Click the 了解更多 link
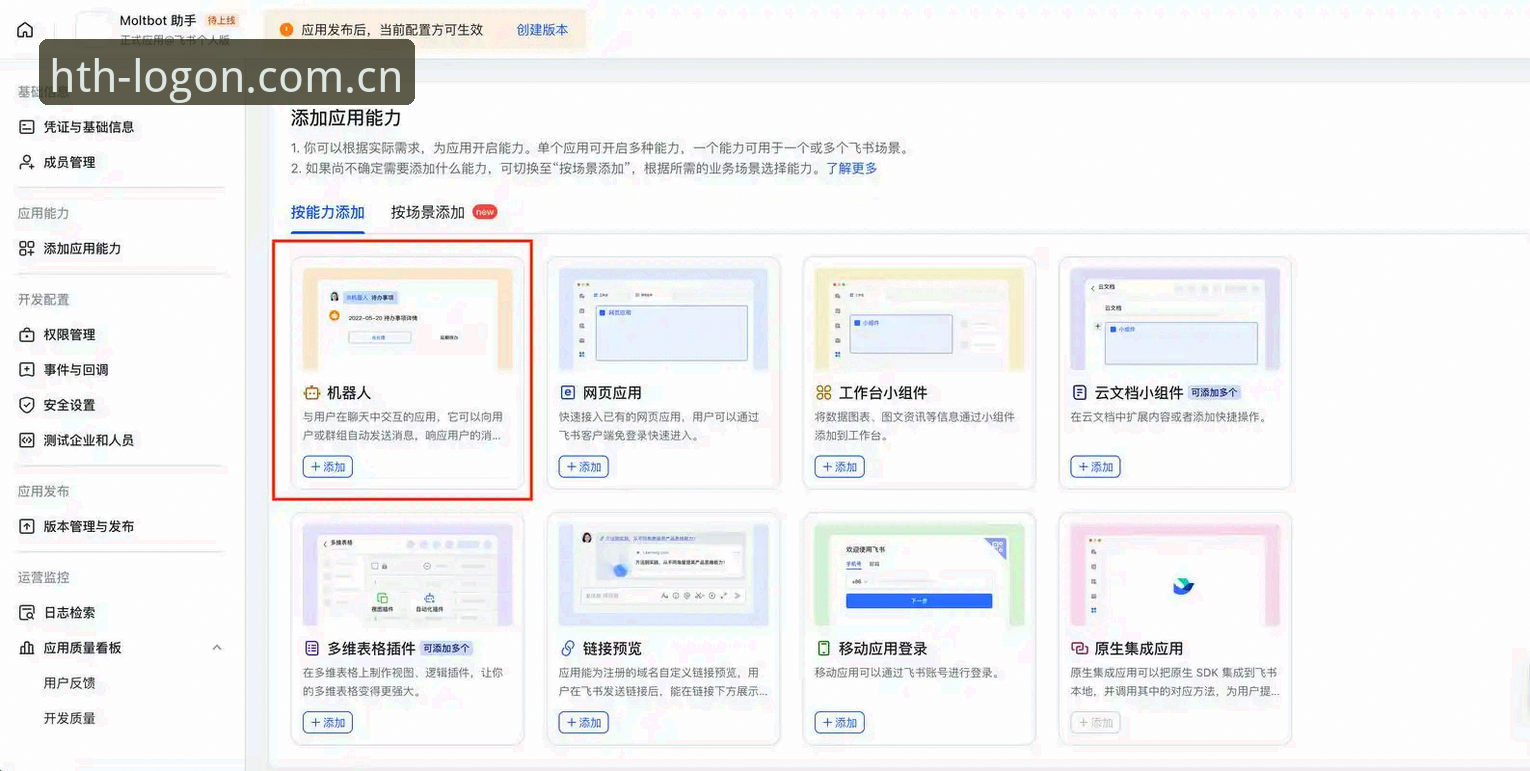The height and width of the screenshot is (771, 1530). pyautogui.click(x=852, y=168)
